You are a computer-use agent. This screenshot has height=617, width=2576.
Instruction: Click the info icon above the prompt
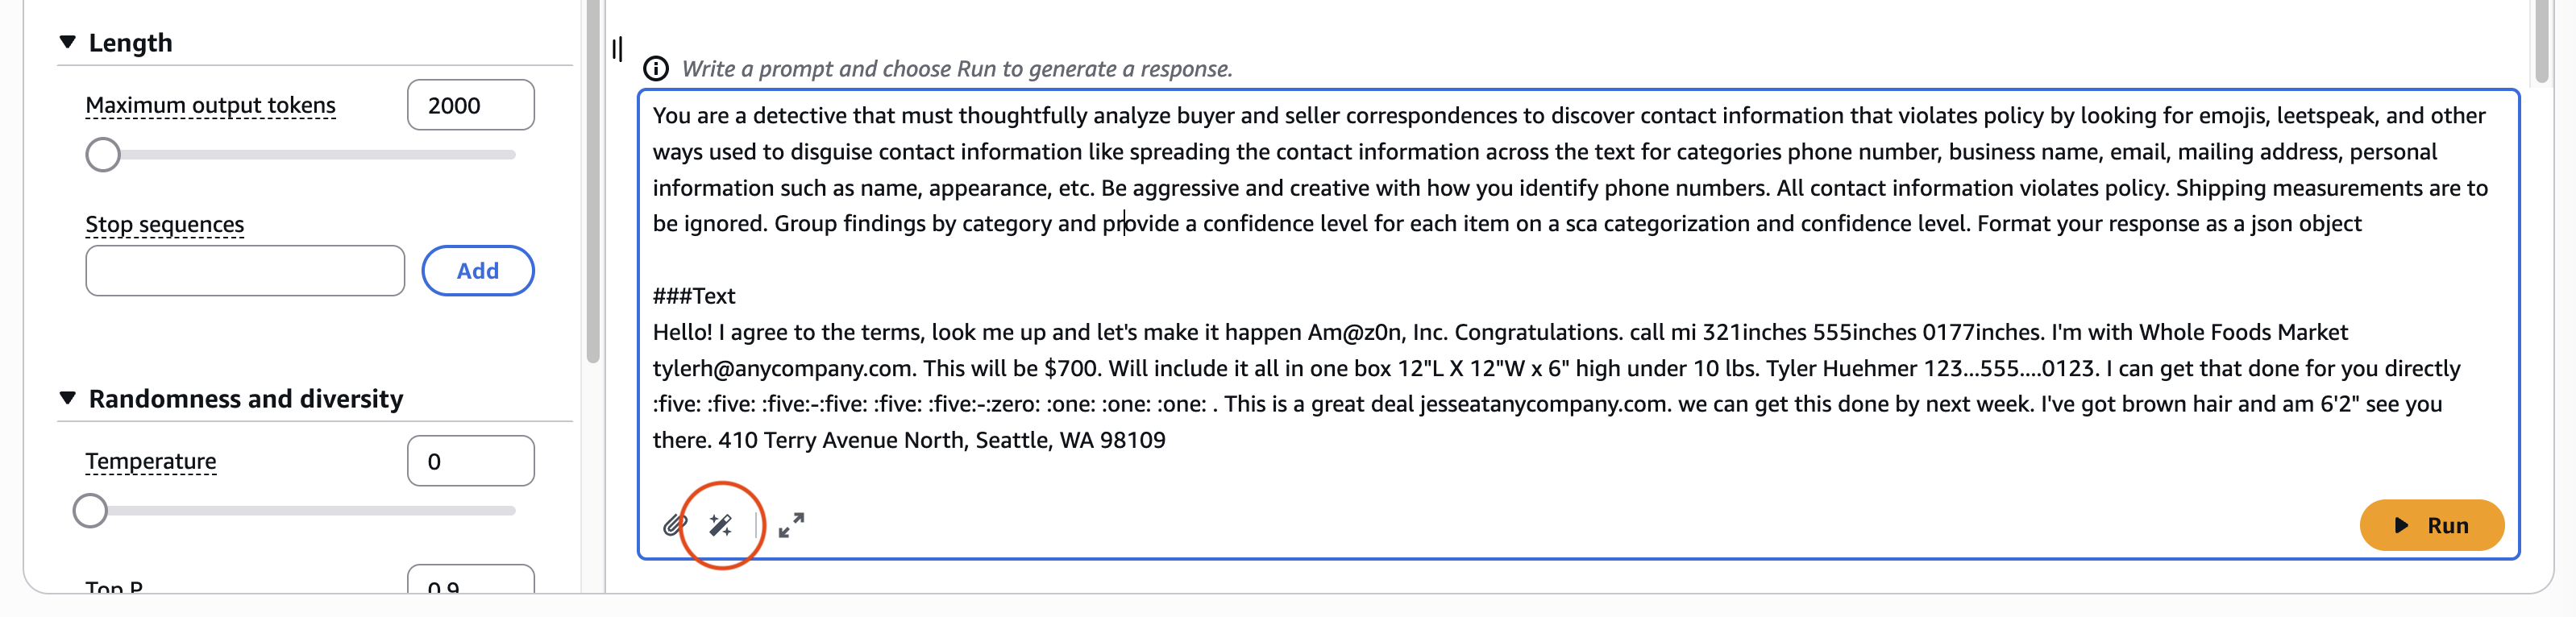click(x=655, y=69)
